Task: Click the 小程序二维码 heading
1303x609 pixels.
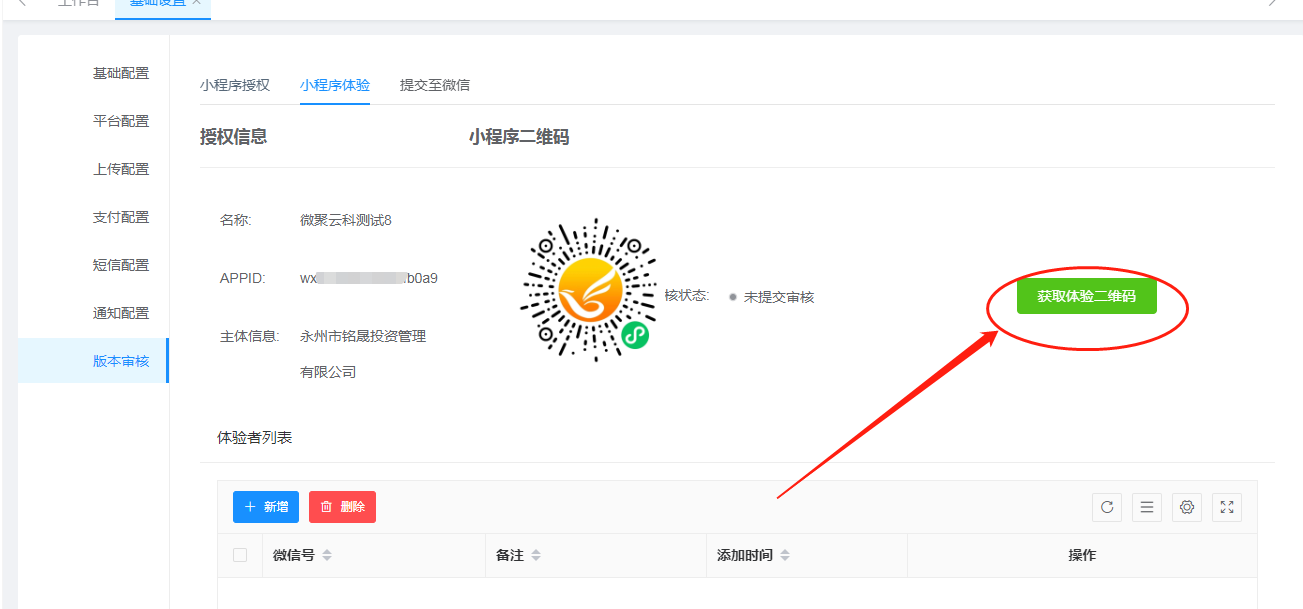Action: (519, 137)
